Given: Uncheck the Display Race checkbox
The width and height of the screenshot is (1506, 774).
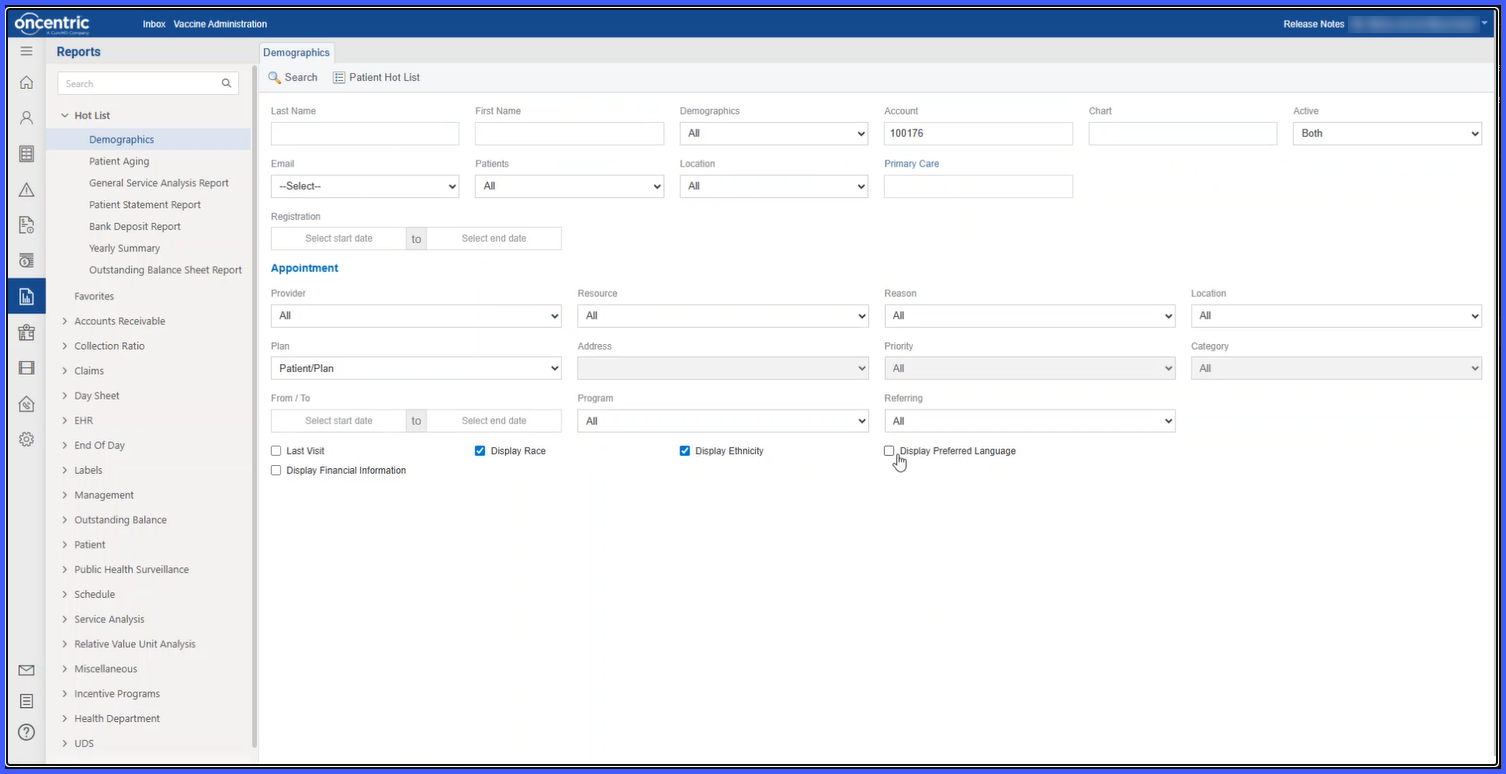Looking at the screenshot, I should point(480,451).
